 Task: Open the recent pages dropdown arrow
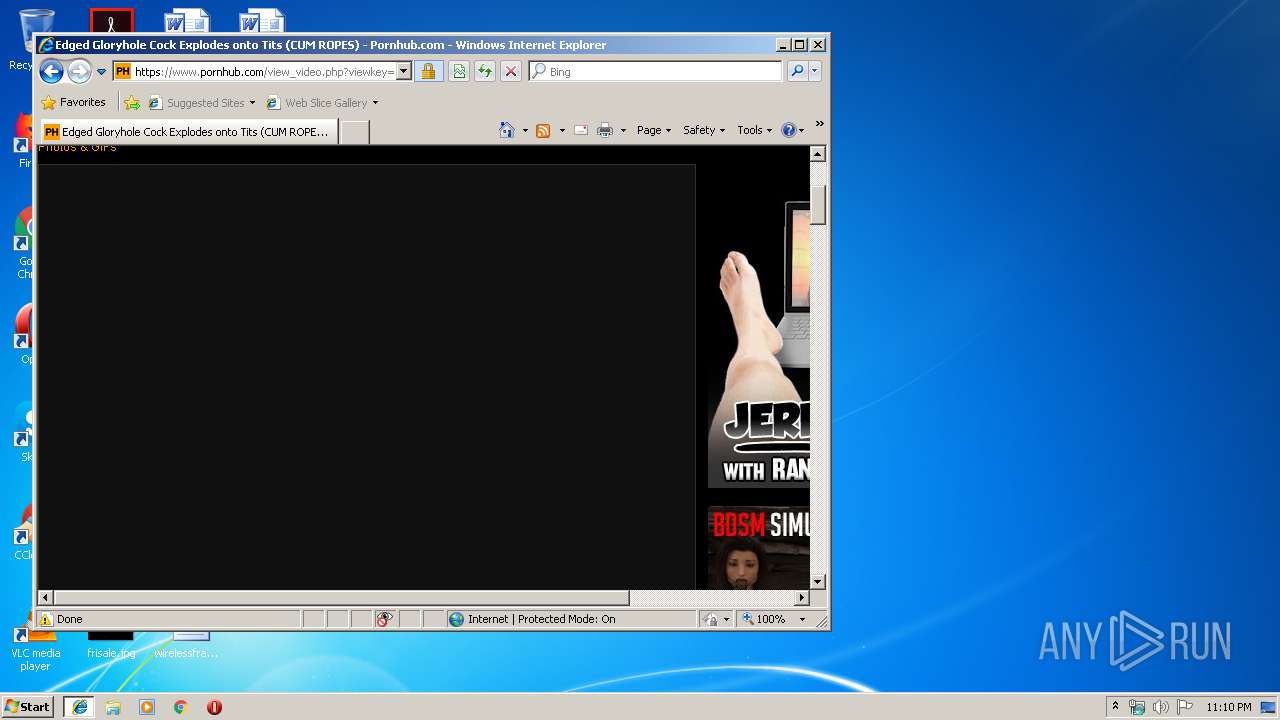[101, 72]
